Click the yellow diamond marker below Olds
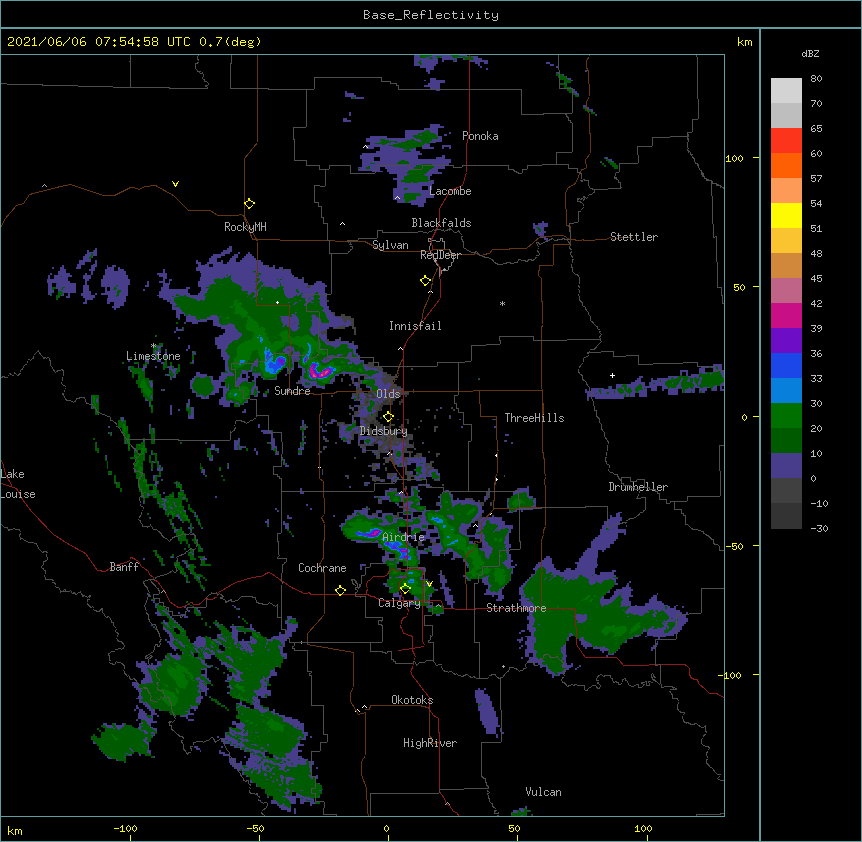Viewport: 862px width, 842px height. (388, 417)
